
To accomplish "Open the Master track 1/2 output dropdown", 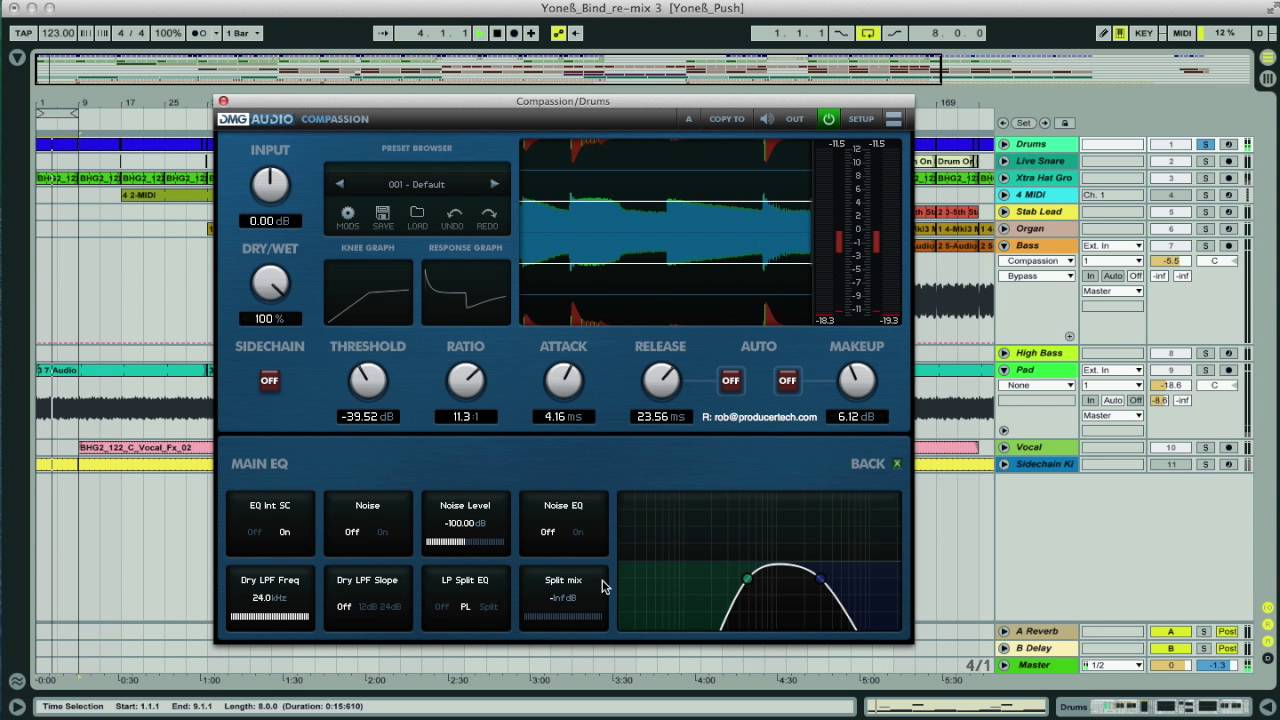I will click(1112, 665).
